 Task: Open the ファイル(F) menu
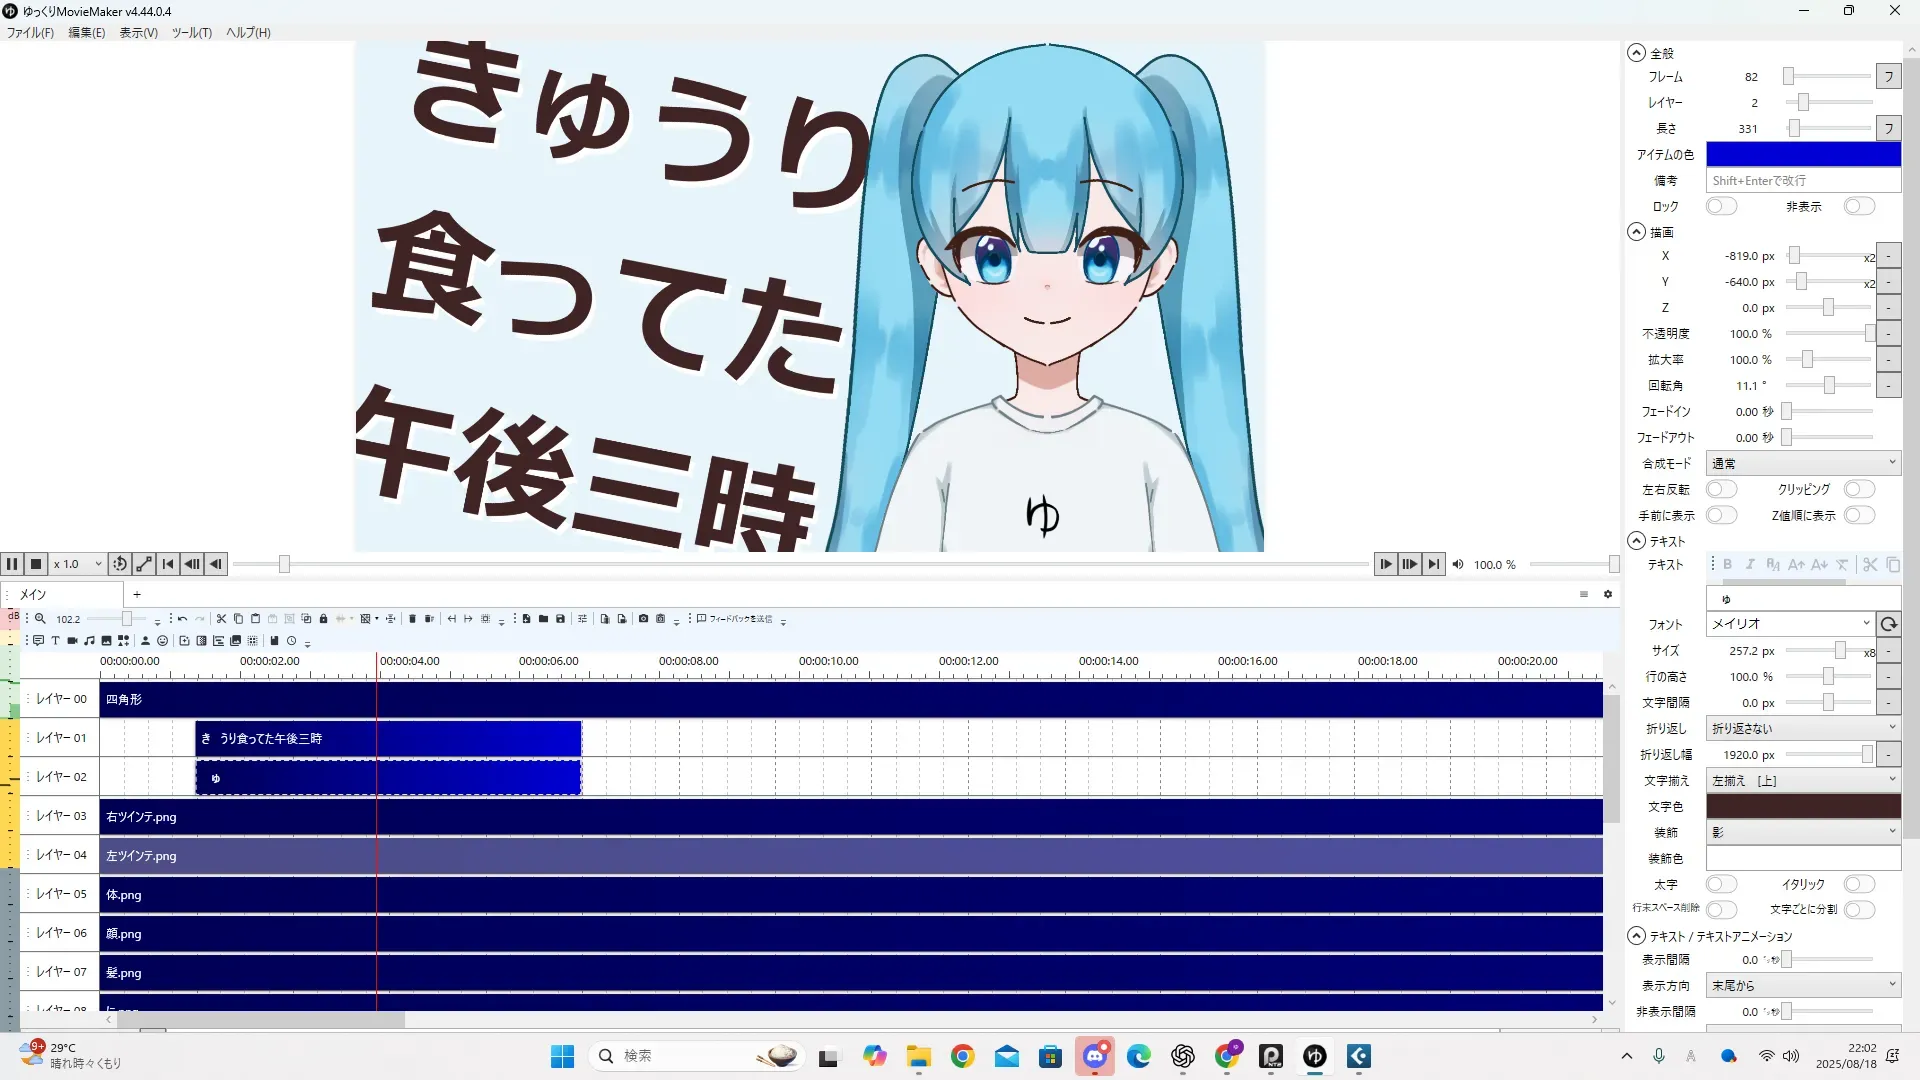point(30,33)
